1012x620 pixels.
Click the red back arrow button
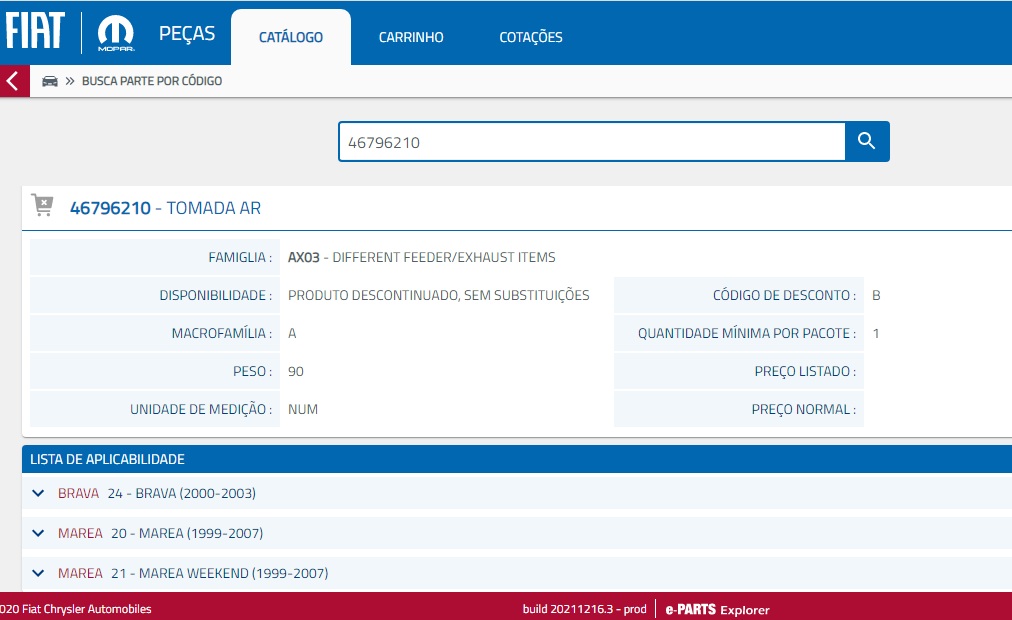tap(14, 81)
